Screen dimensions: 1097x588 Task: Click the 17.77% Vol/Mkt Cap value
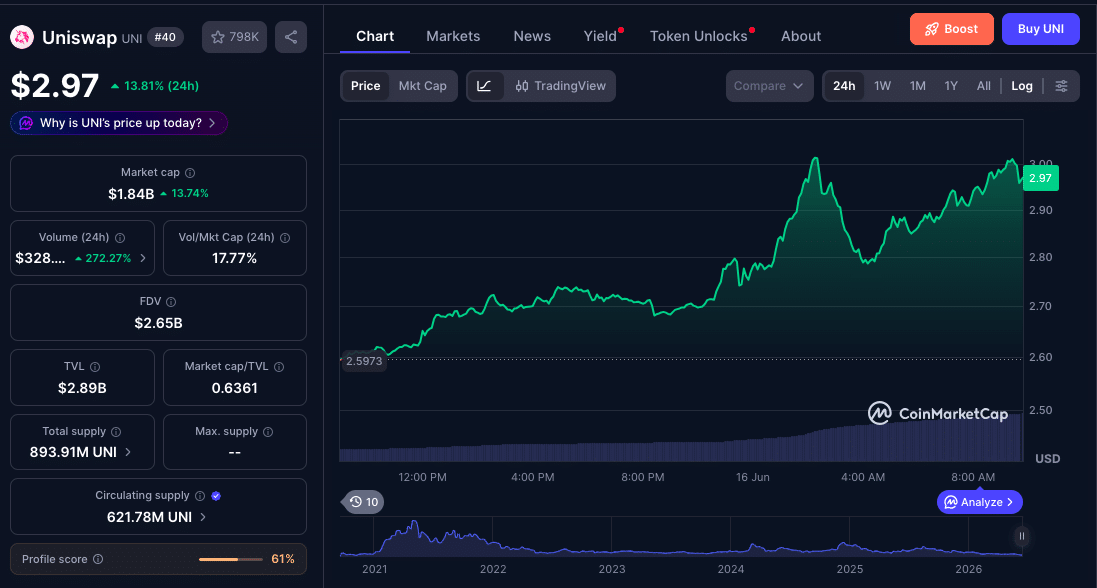(x=234, y=258)
